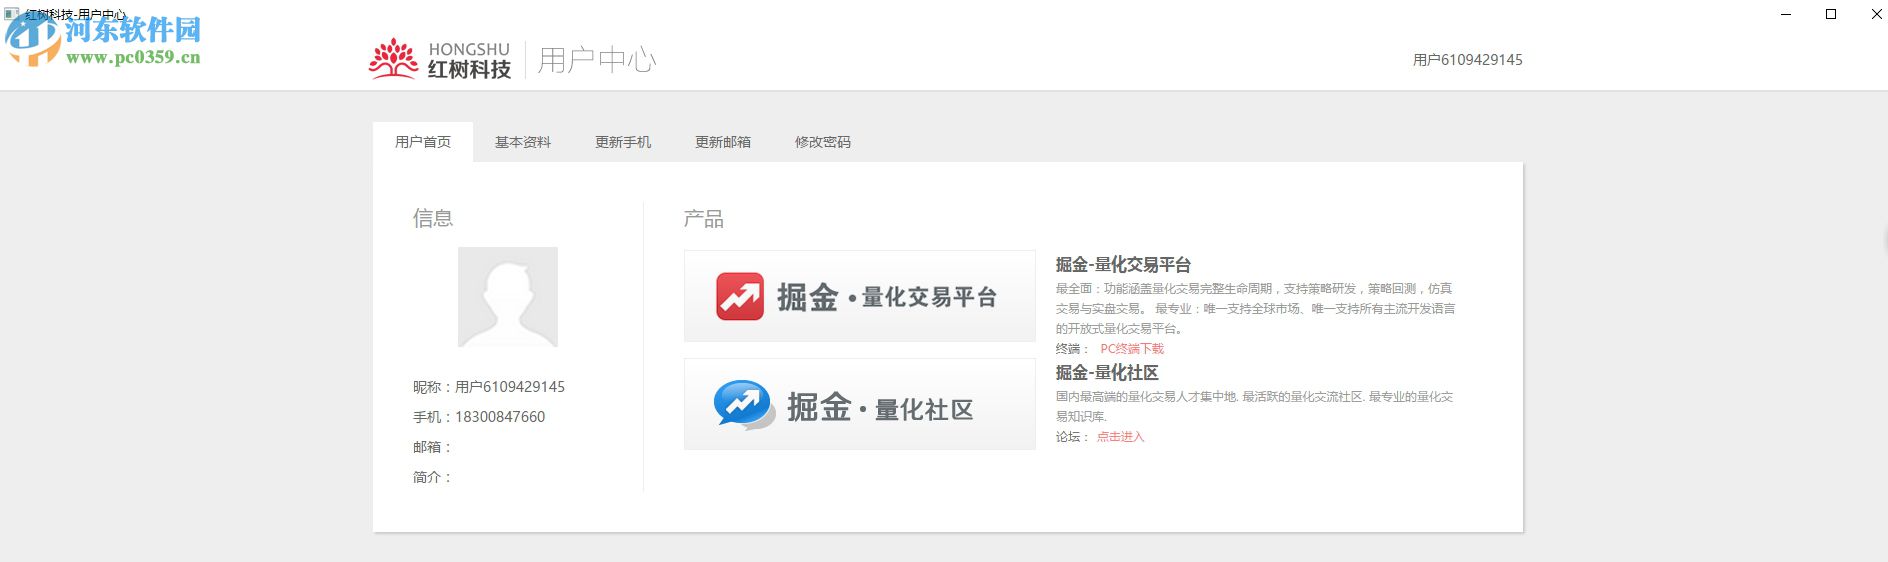Open the 用户首页 tab
This screenshot has width=1888, height=562.
pos(423,142)
